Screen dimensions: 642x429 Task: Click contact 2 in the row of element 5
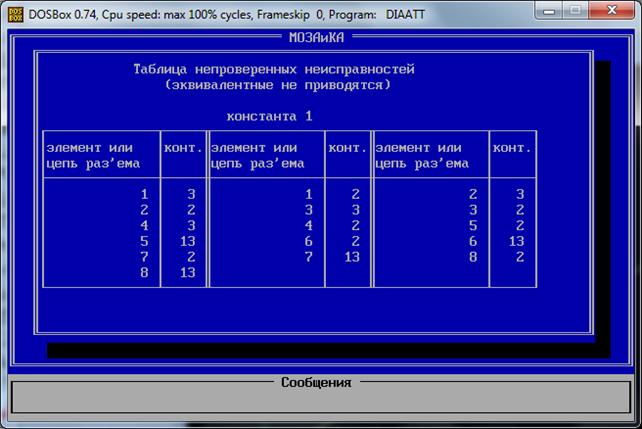click(520, 225)
